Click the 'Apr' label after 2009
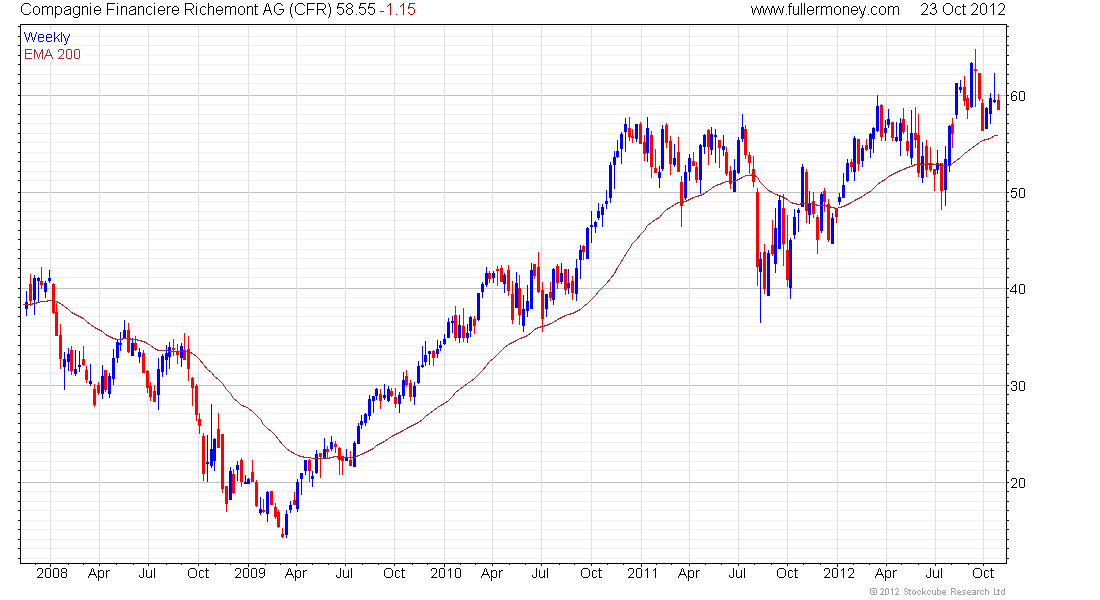The height and width of the screenshot is (600, 1100). point(296,574)
